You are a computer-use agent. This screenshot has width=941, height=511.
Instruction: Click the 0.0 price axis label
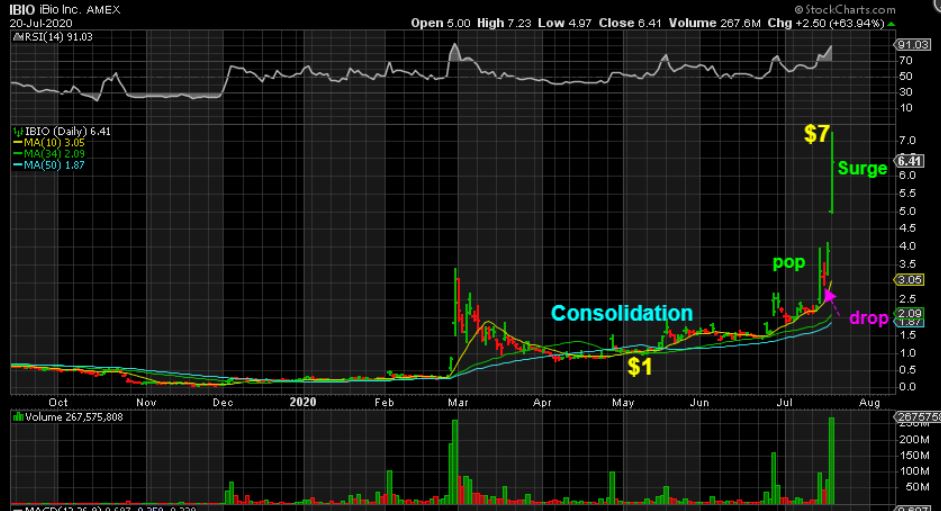click(x=907, y=387)
